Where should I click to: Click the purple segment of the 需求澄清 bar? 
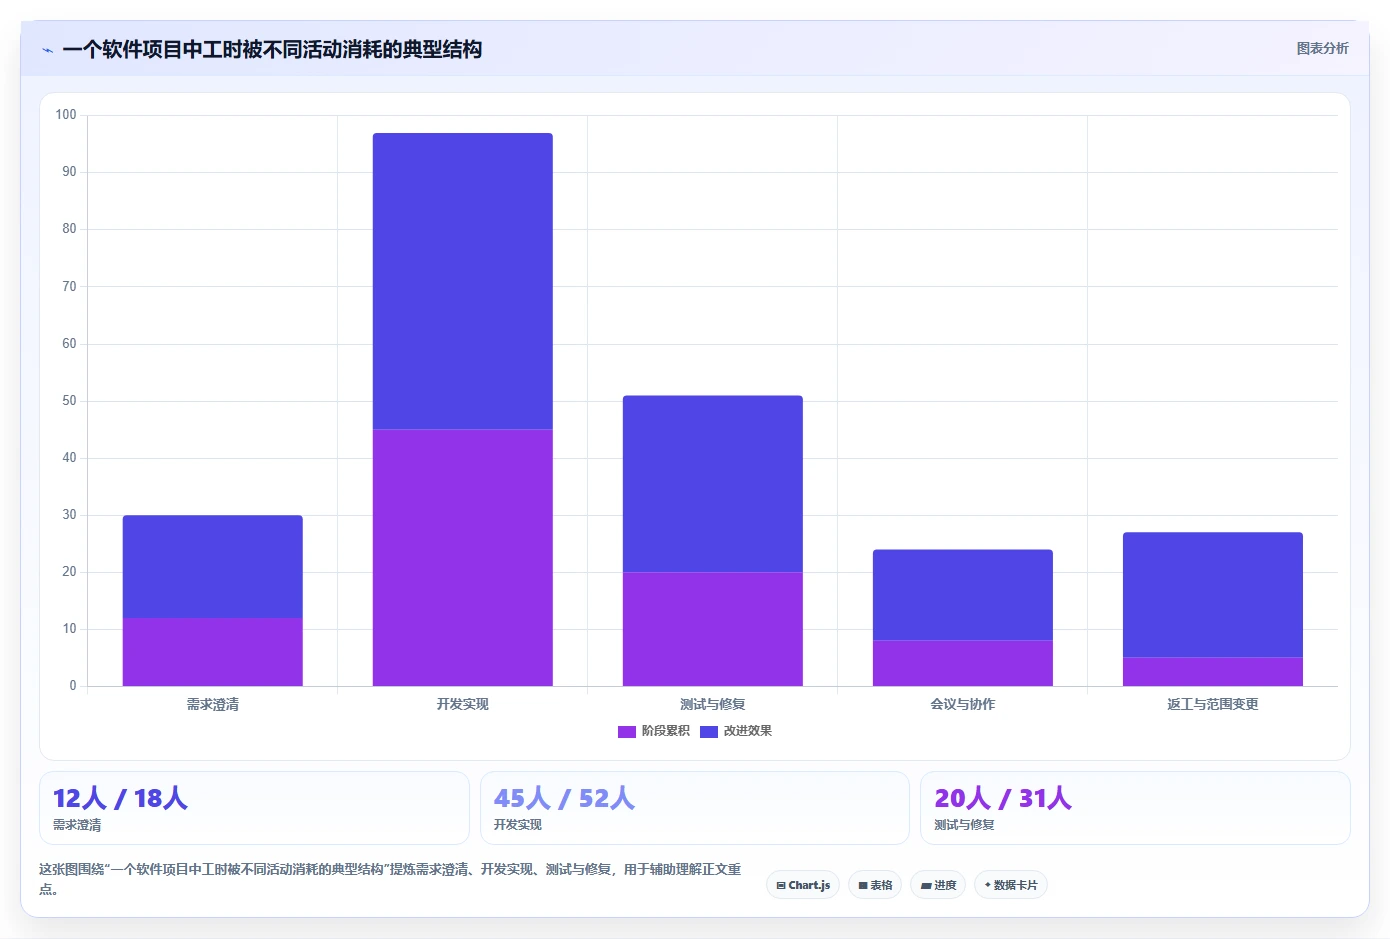click(213, 652)
